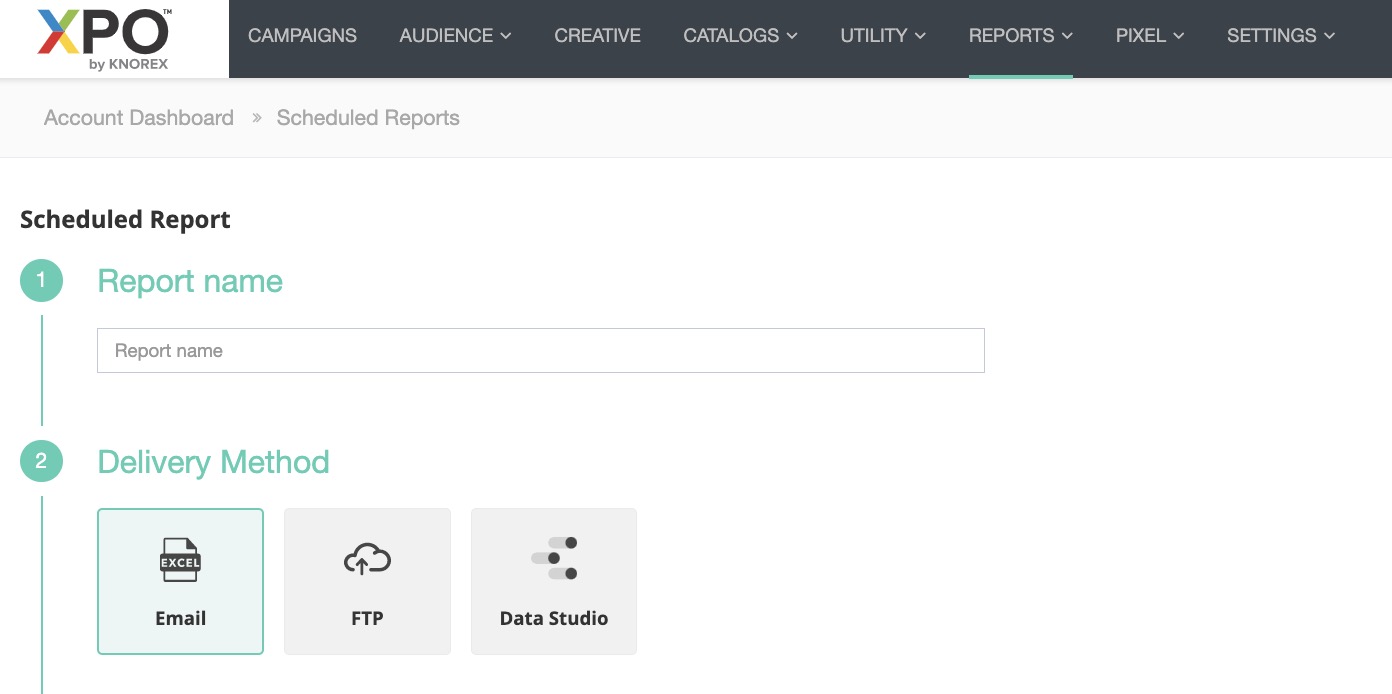Click the Data Studio toggles icon

click(x=554, y=558)
